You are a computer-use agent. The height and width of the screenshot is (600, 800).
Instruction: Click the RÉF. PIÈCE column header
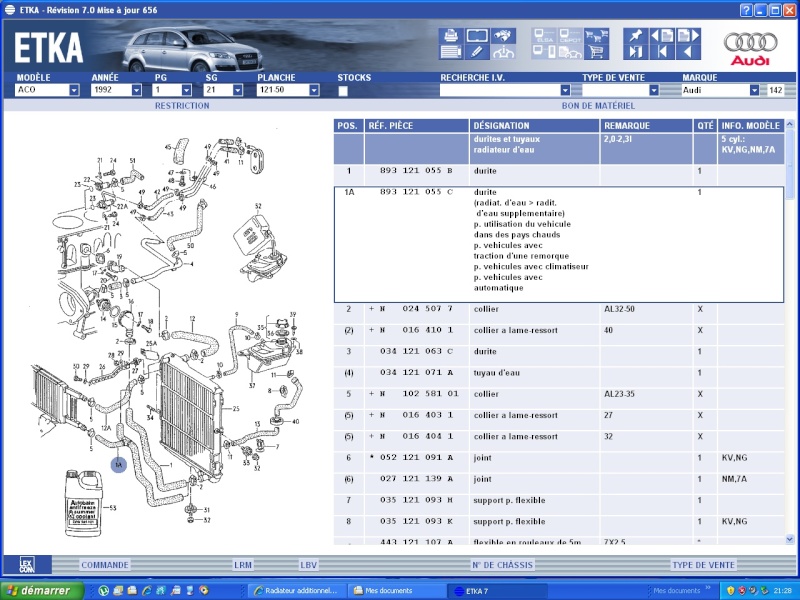(x=416, y=126)
